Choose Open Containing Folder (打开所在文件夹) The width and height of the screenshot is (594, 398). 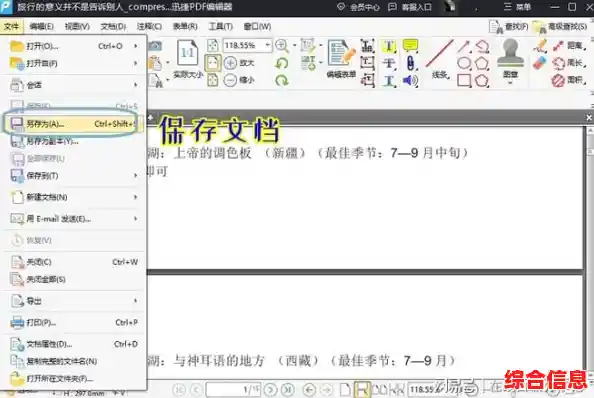(73, 378)
